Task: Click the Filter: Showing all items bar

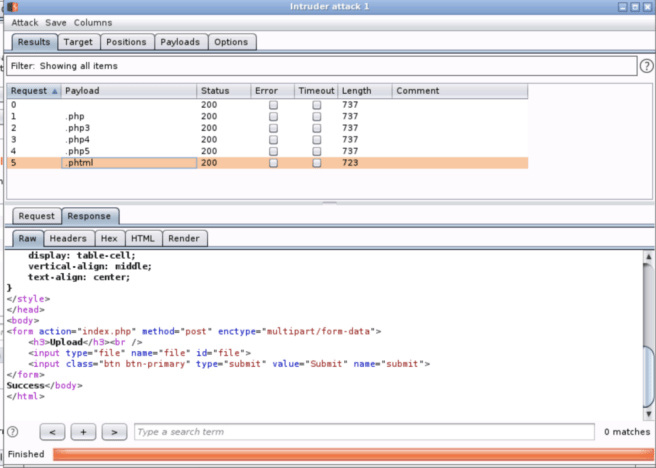Action: [320, 66]
